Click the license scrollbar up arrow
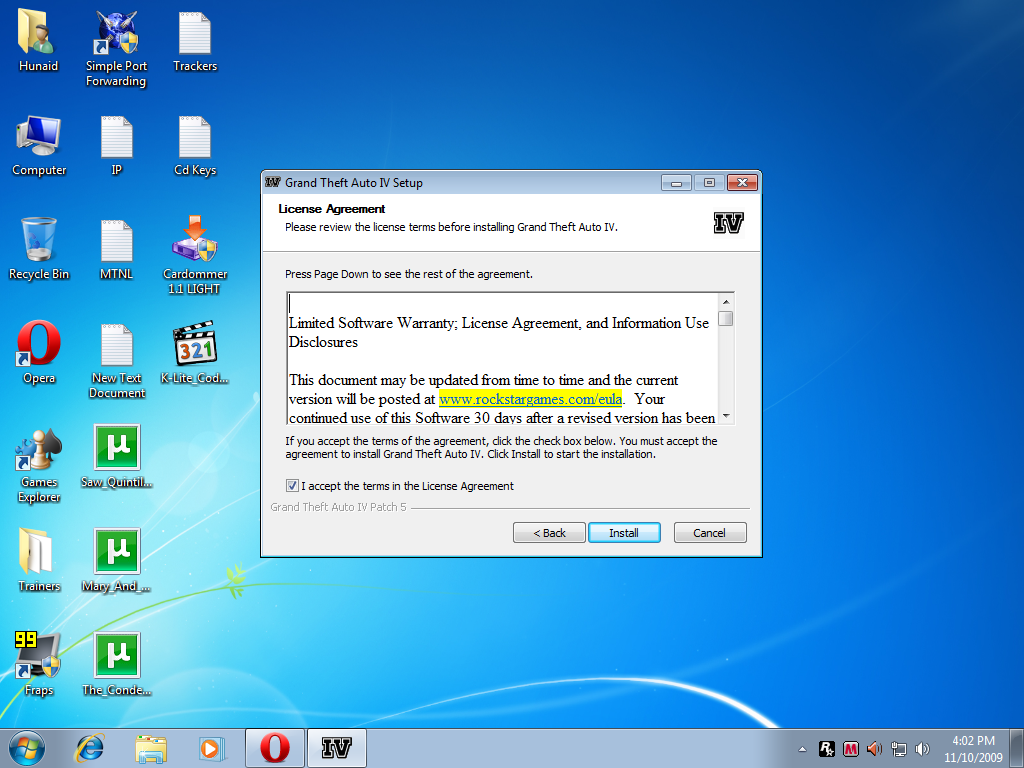The height and width of the screenshot is (768, 1024). point(726,302)
